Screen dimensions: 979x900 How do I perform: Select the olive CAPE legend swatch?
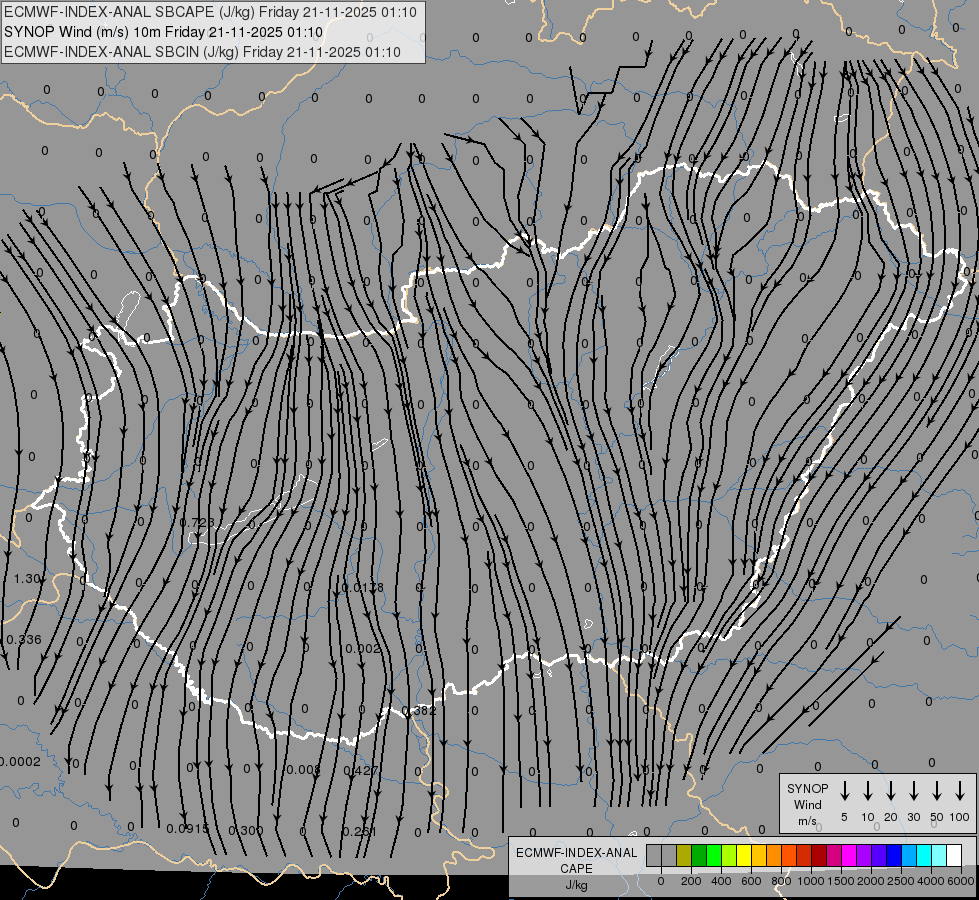coord(684,855)
